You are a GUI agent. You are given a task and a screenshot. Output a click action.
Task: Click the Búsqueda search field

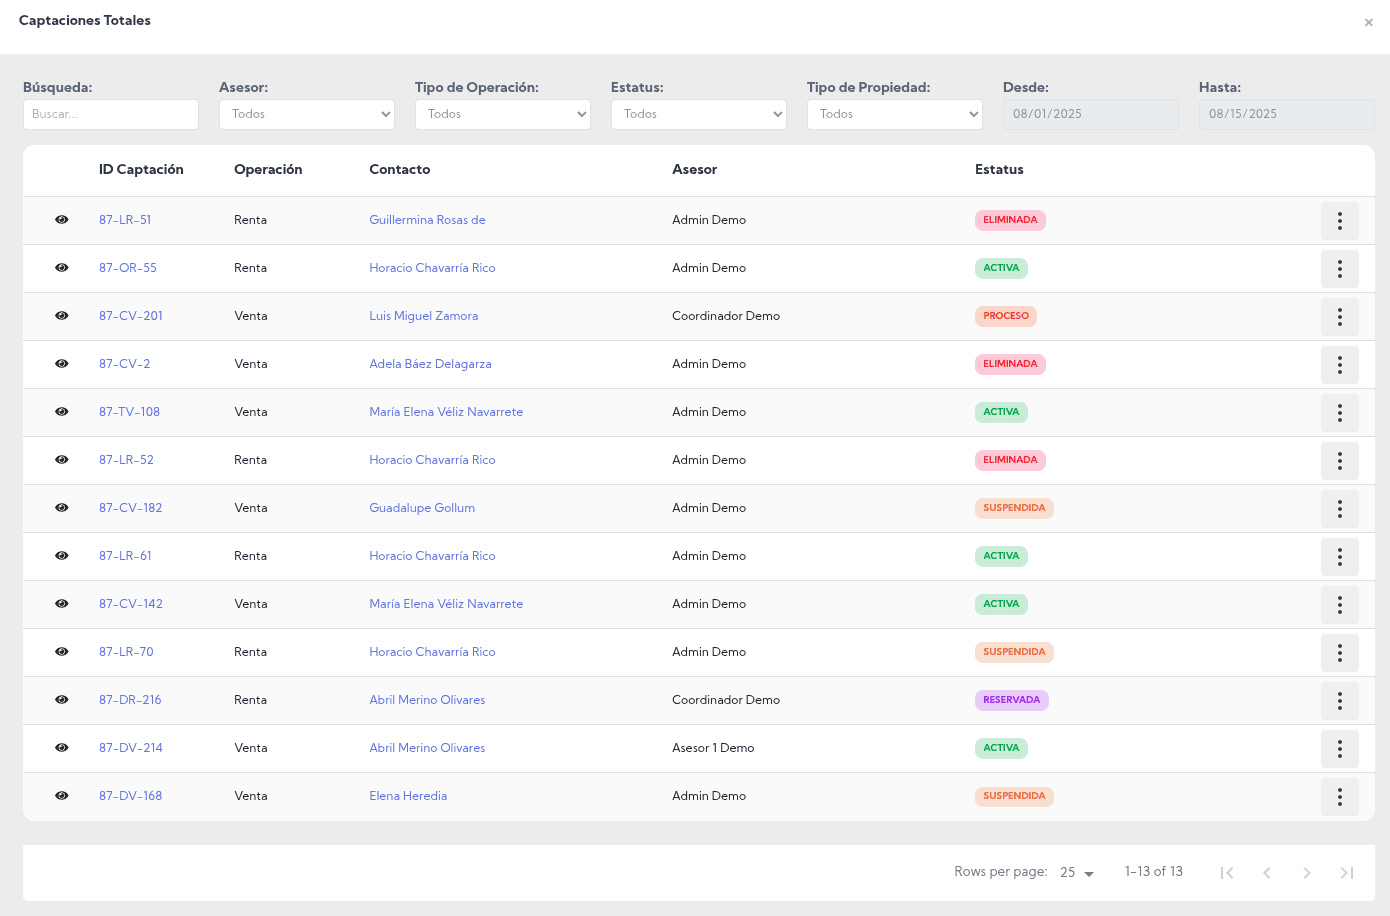point(110,115)
